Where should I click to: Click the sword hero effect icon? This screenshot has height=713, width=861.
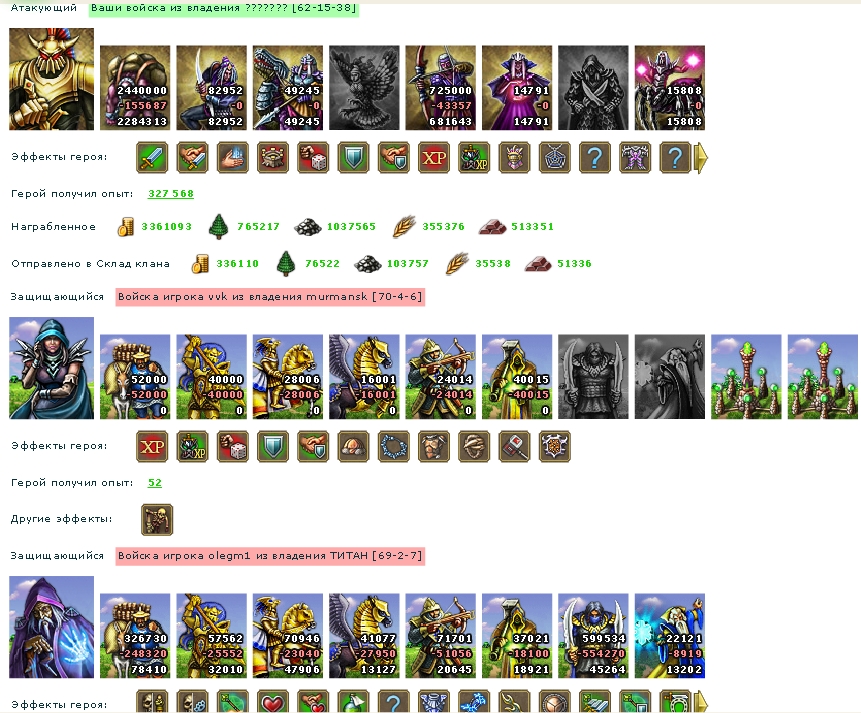(152, 158)
